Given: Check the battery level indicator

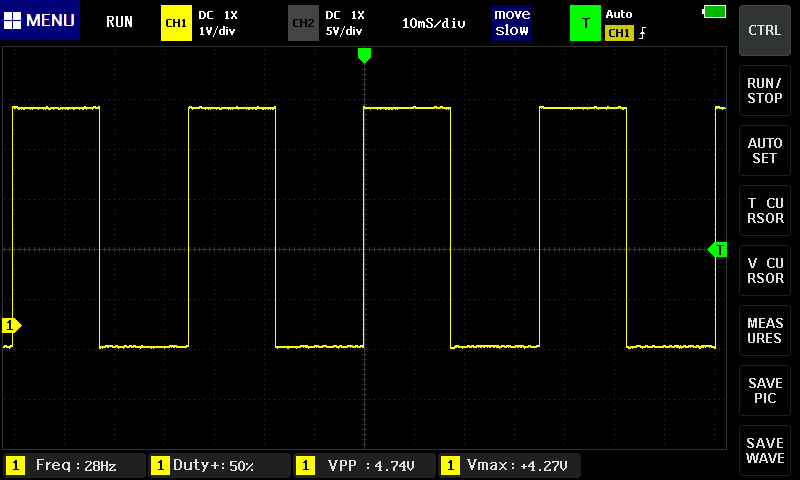Looking at the screenshot, I should [714, 12].
